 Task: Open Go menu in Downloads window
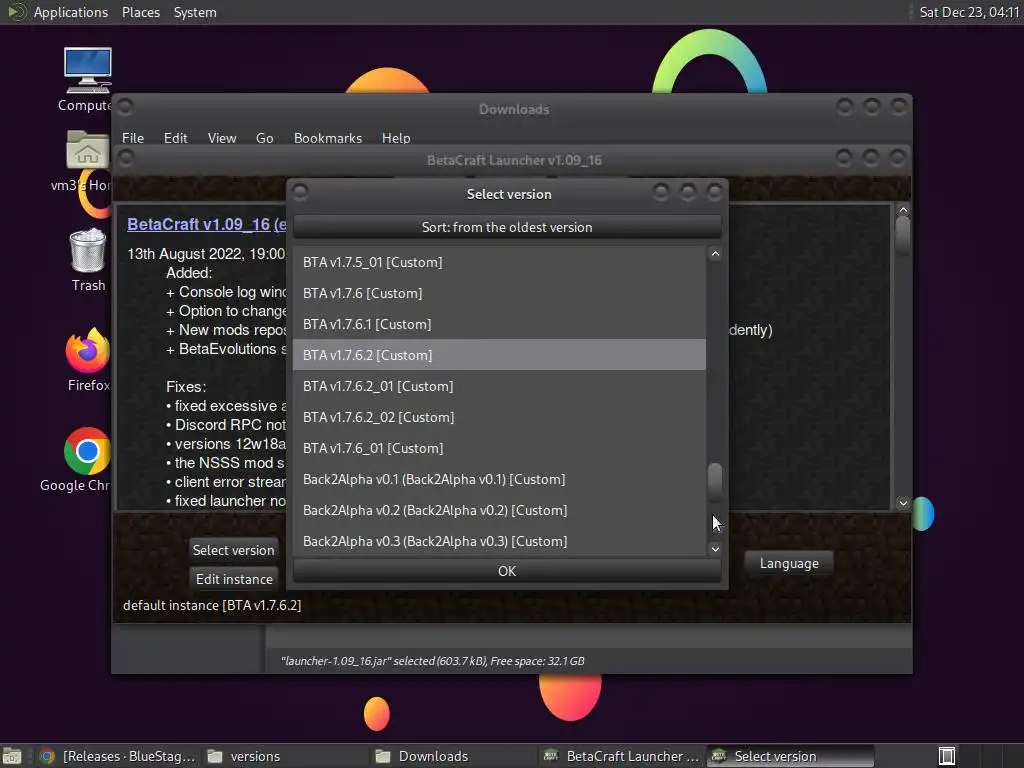264,138
